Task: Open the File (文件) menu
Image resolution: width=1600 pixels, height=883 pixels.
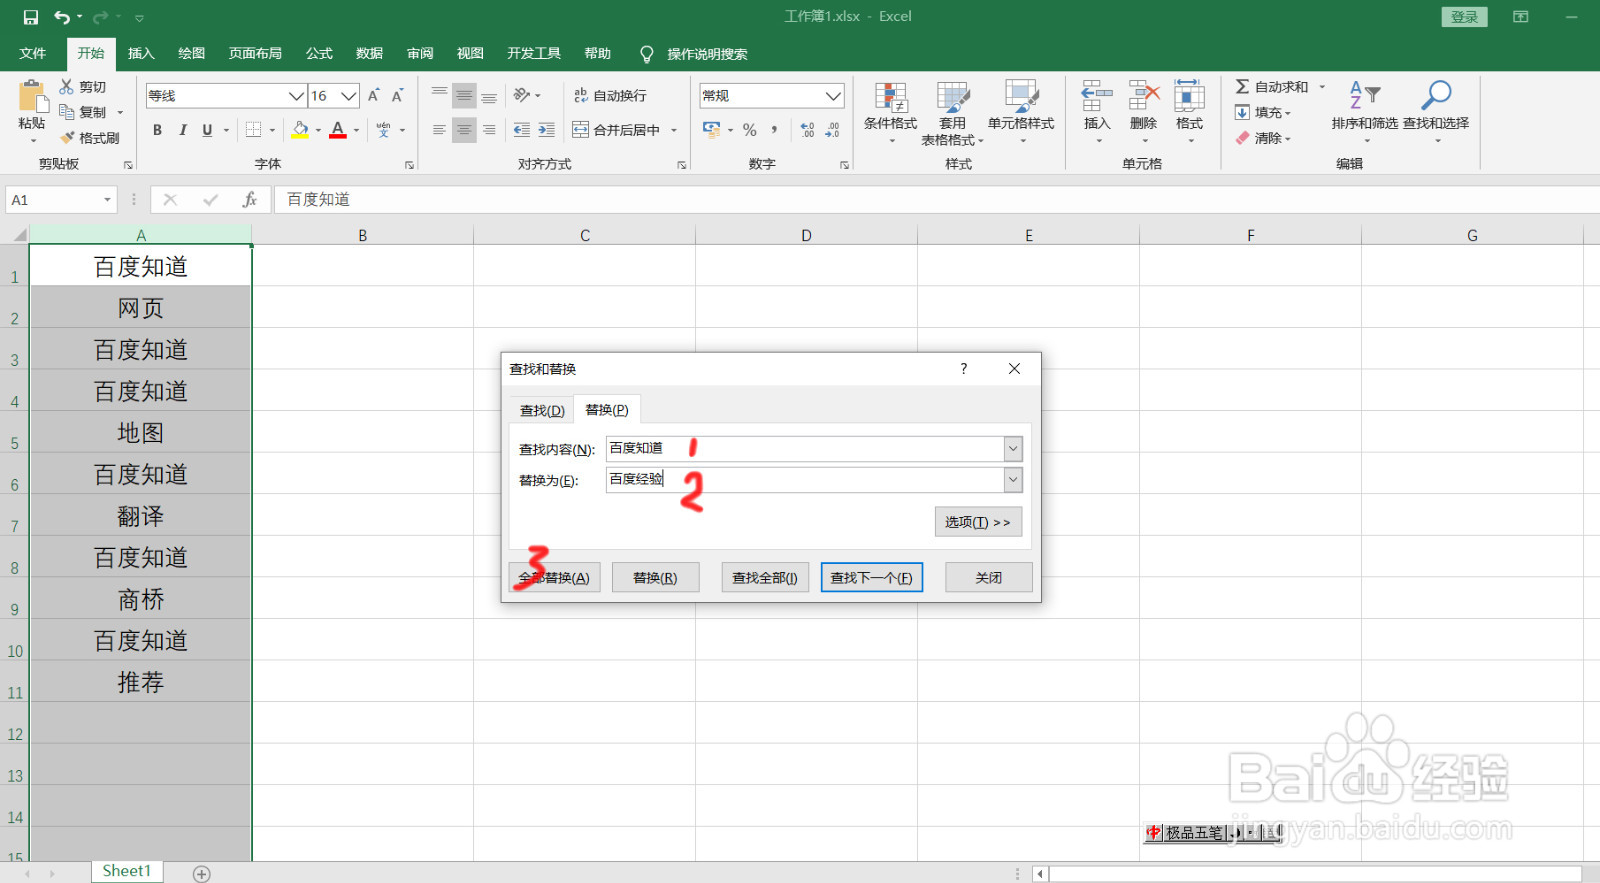Action: coord(33,54)
